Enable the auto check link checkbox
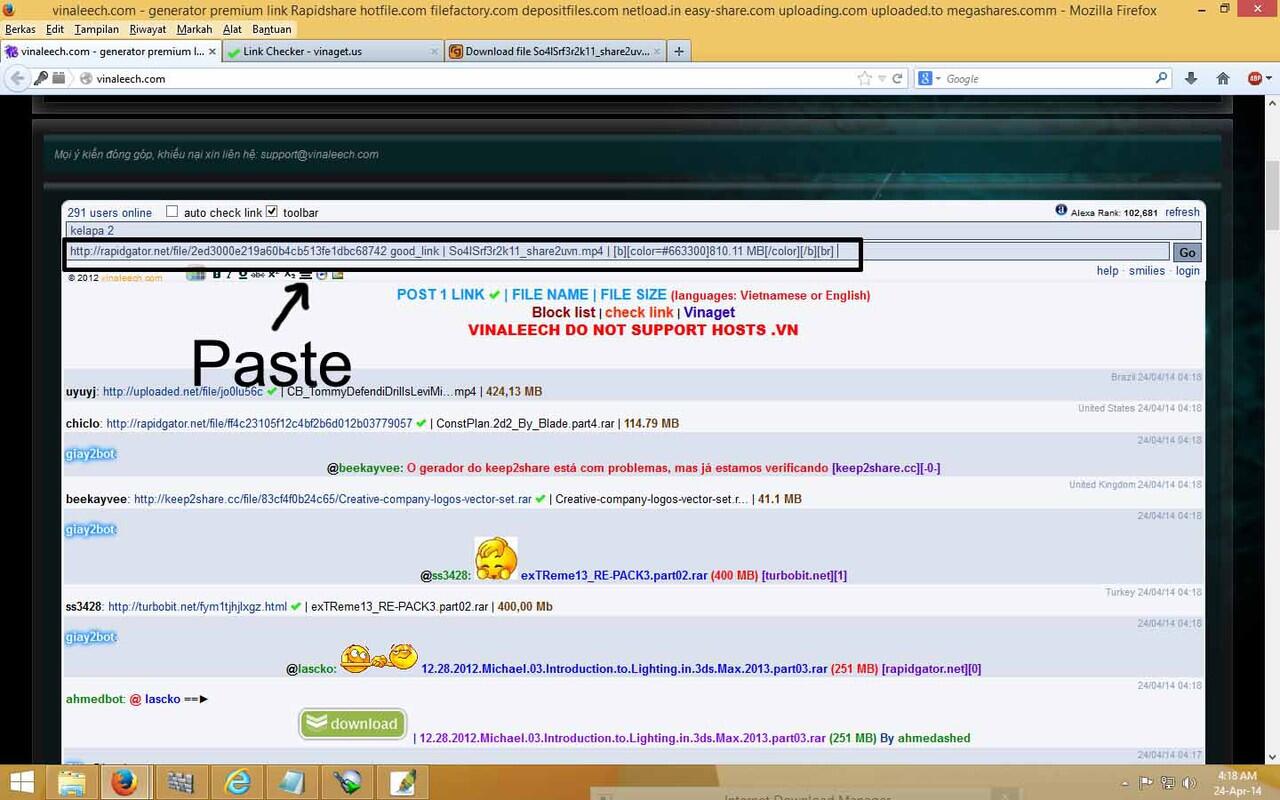Screen dimensions: 1280x800 (x=172, y=212)
